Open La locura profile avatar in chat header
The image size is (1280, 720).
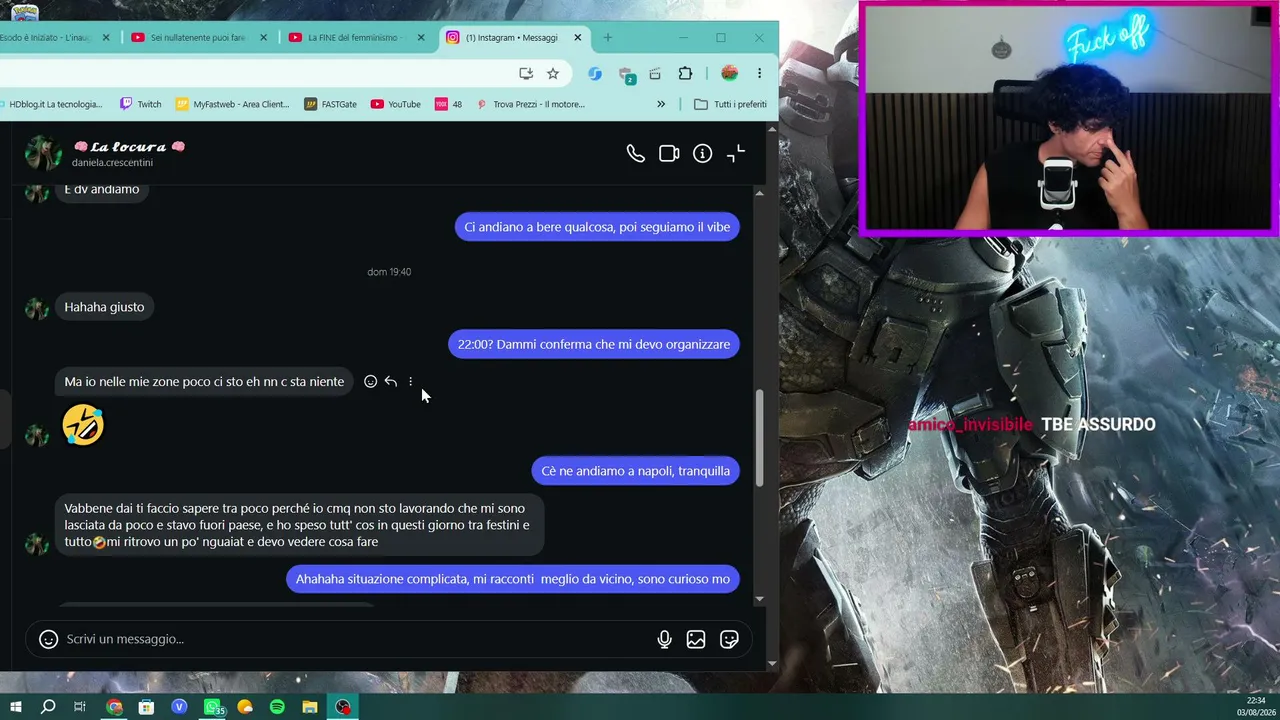(43, 153)
